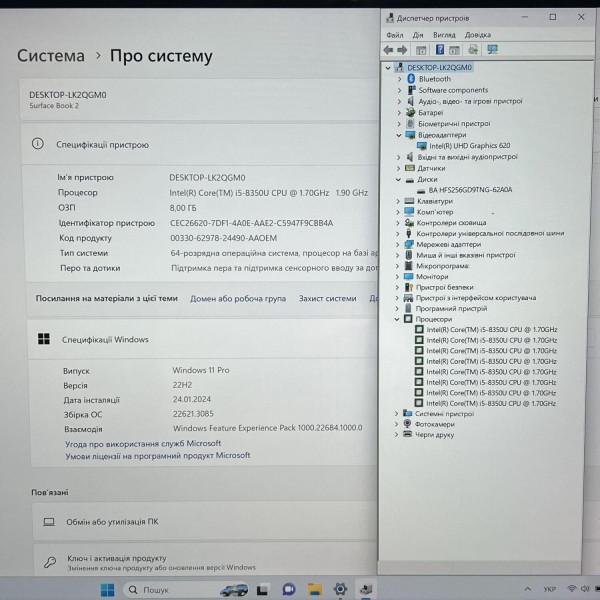
Task: Expand the Фотокамери category
Action: point(396,424)
